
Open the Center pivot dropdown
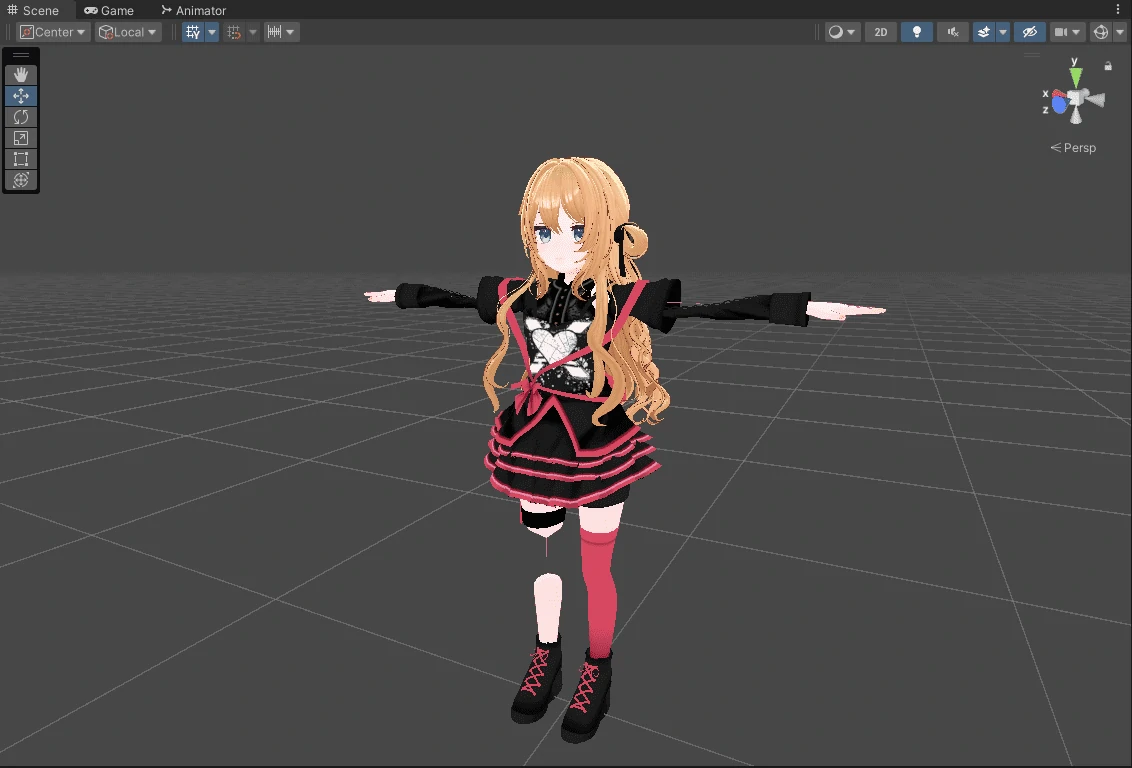[54, 32]
